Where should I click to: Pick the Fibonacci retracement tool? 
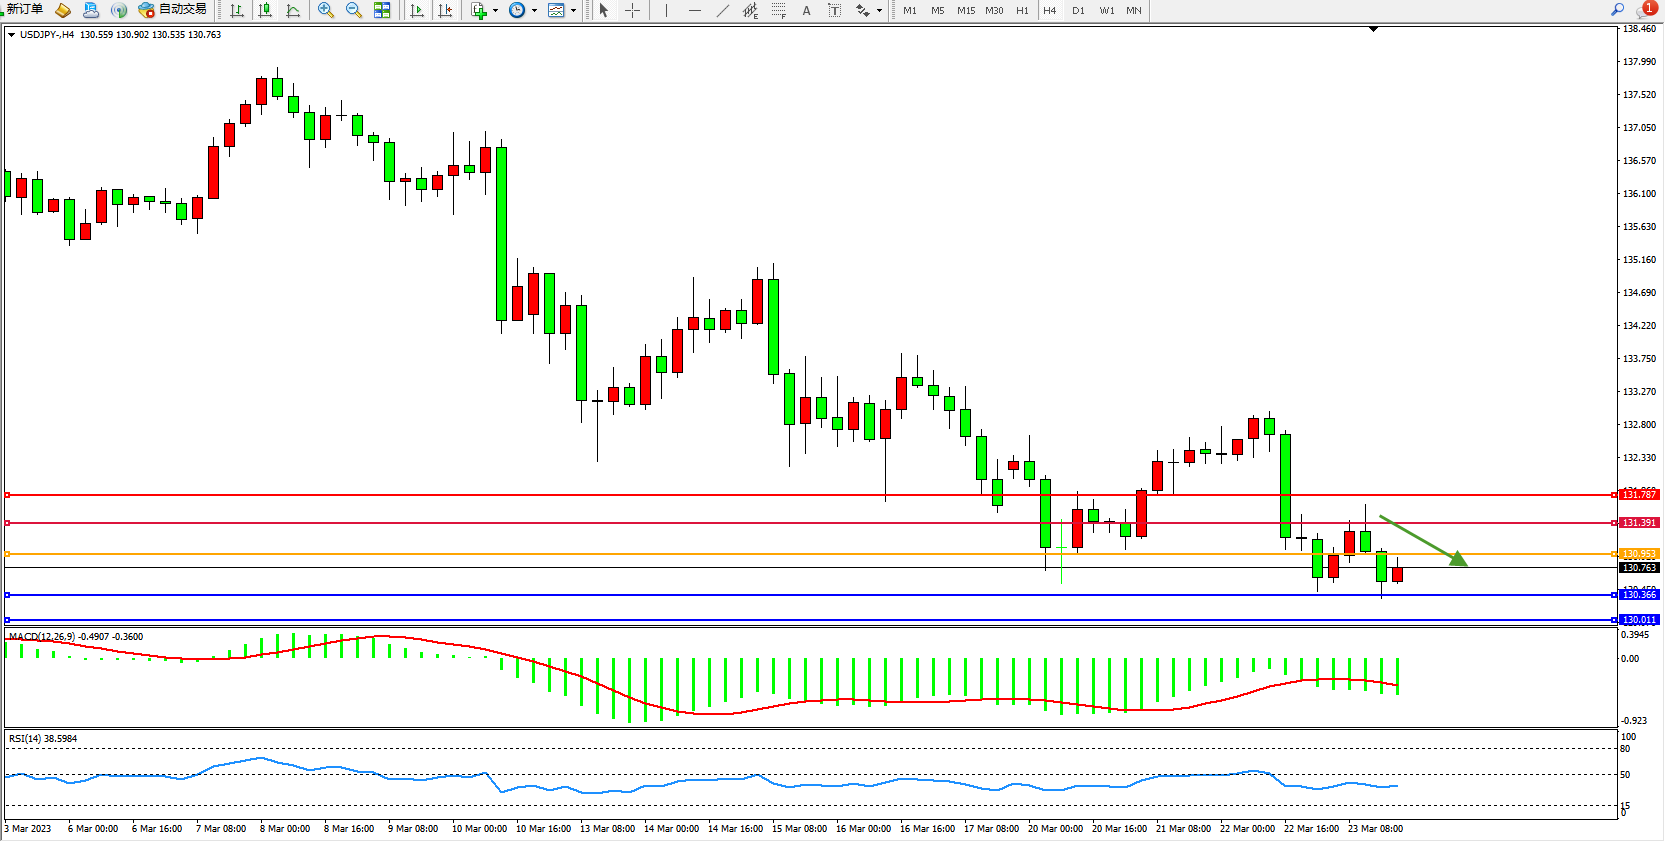[x=778, y=10]
